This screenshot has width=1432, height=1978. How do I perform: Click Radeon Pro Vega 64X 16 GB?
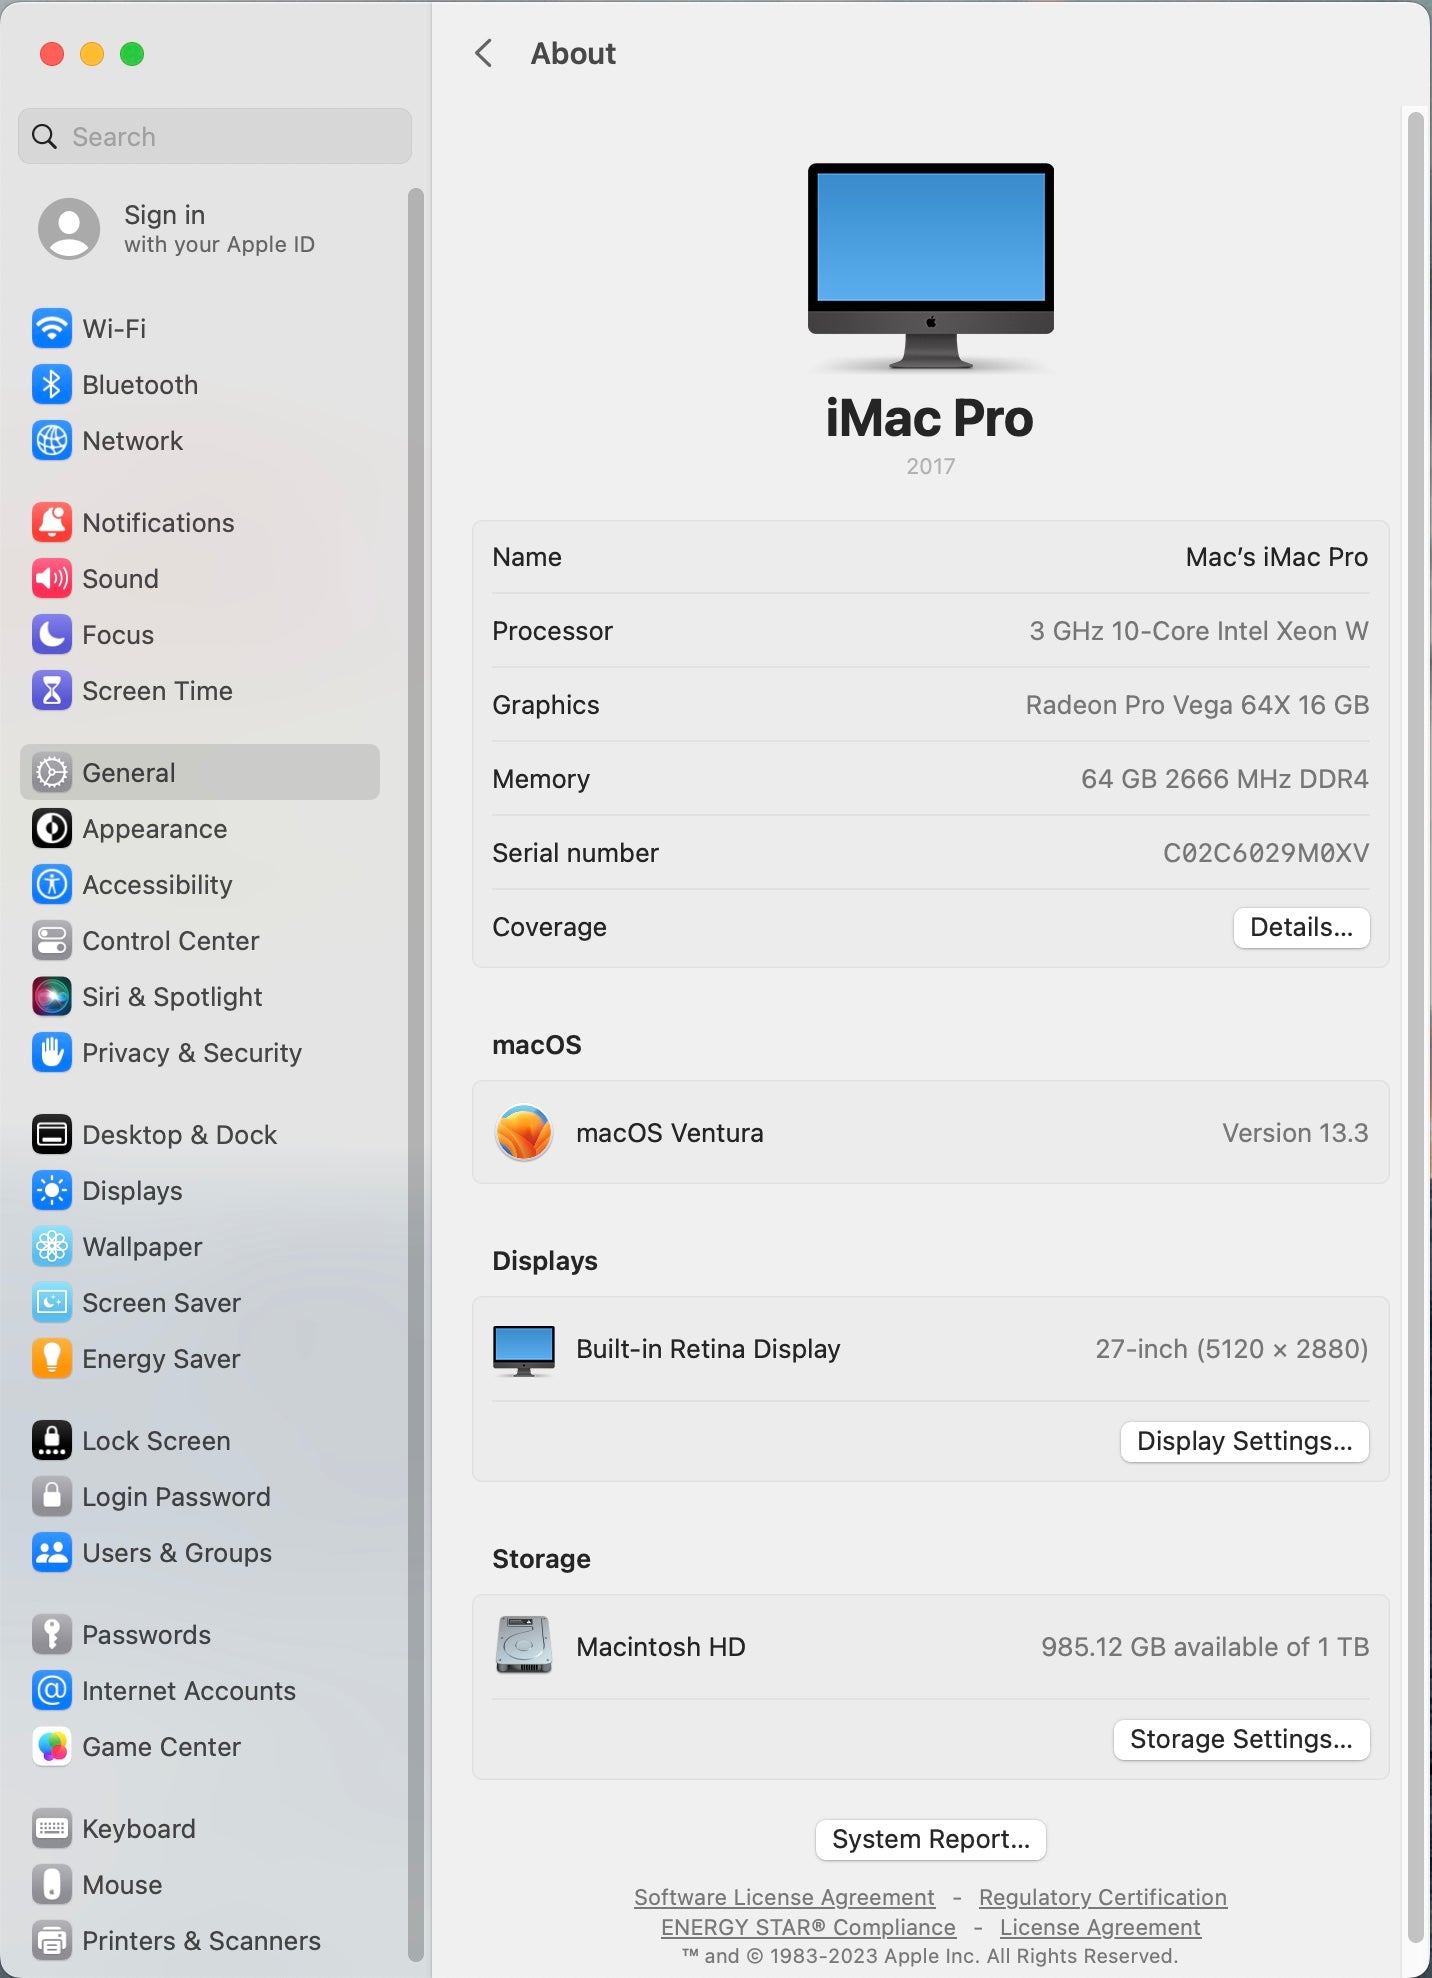click(1197, 705)
